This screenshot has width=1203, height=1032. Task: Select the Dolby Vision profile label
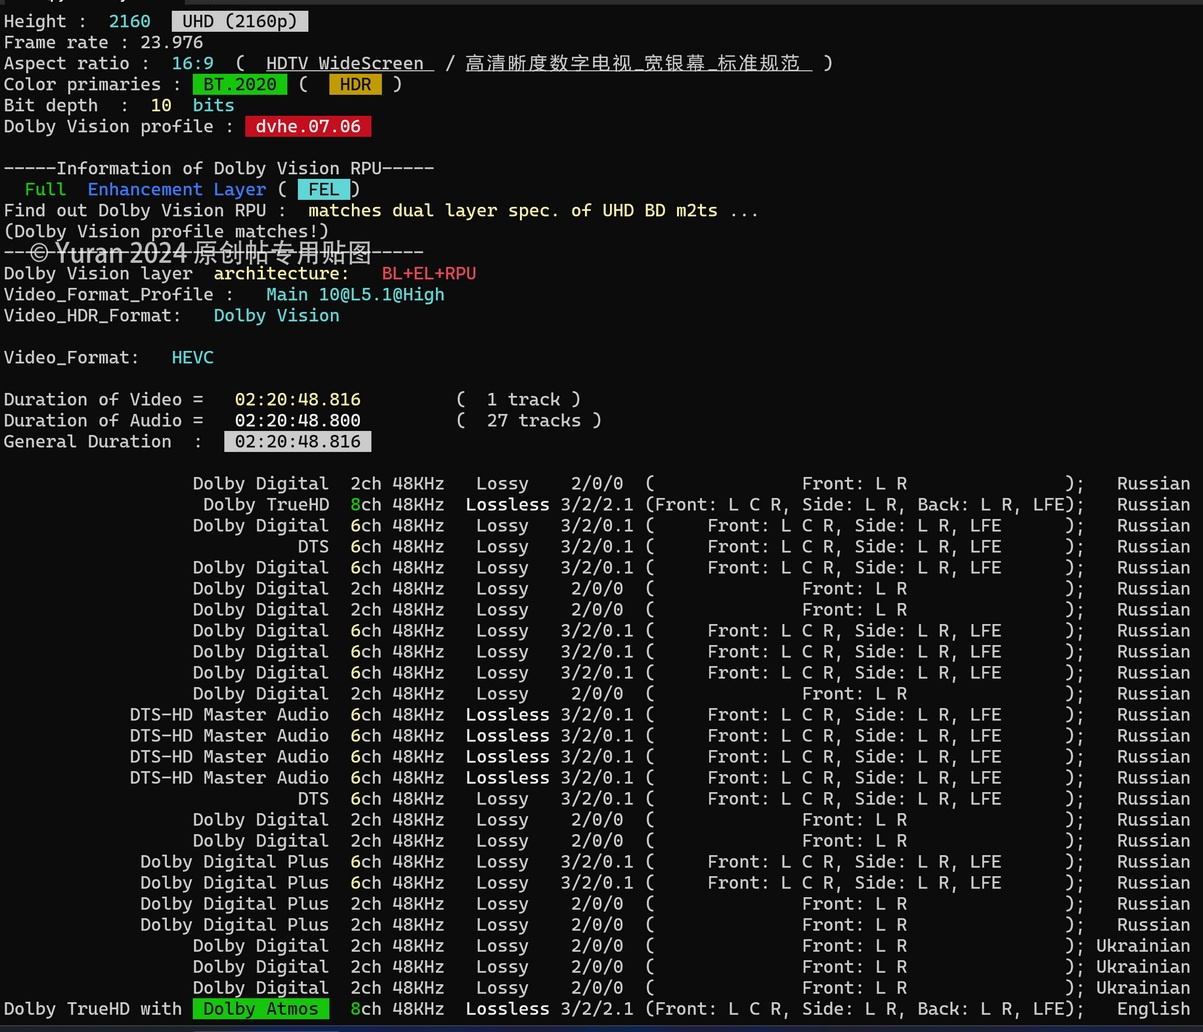tap(119, 126)
